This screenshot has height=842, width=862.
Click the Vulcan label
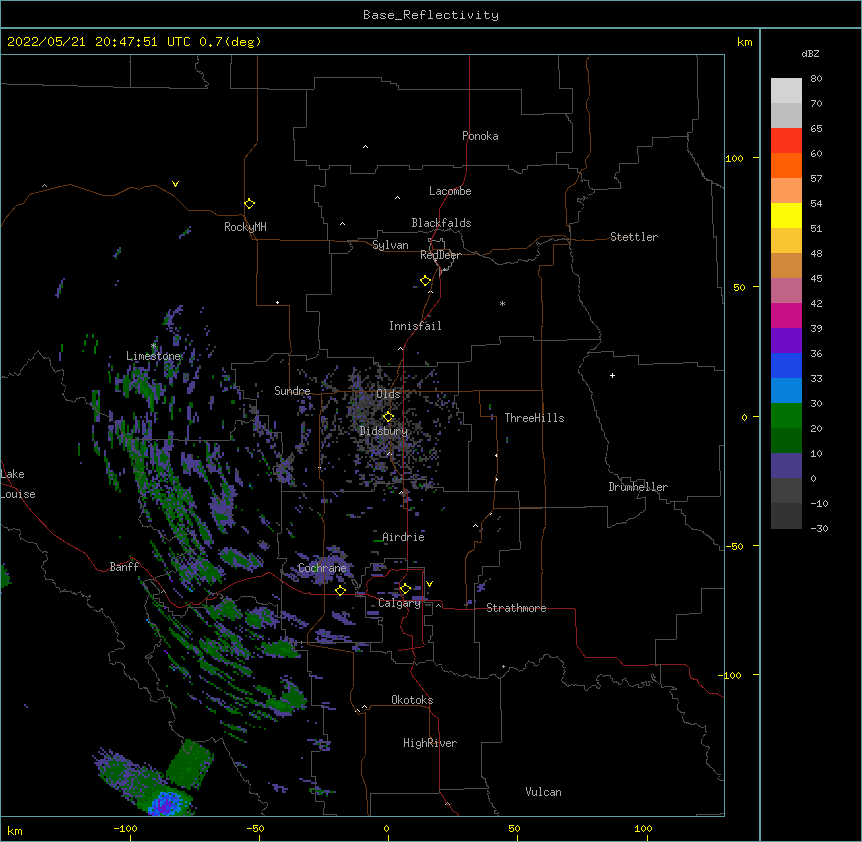pyautogui.click(x=543, y=792)
